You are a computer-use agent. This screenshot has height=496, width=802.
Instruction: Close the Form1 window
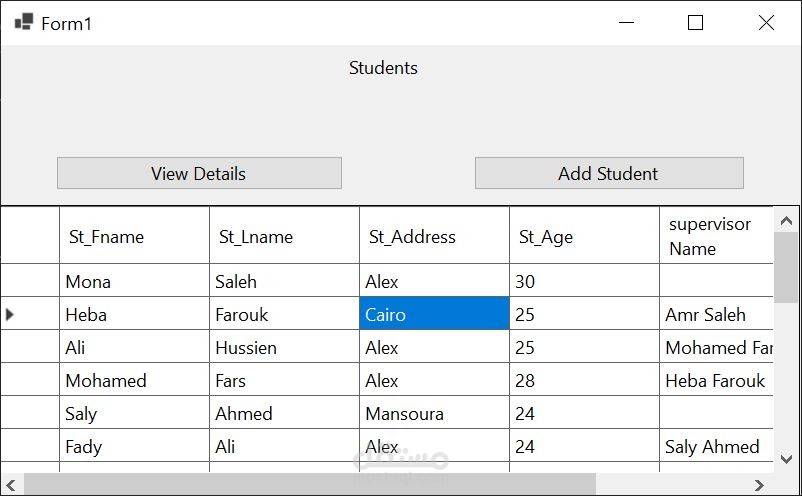766,22
